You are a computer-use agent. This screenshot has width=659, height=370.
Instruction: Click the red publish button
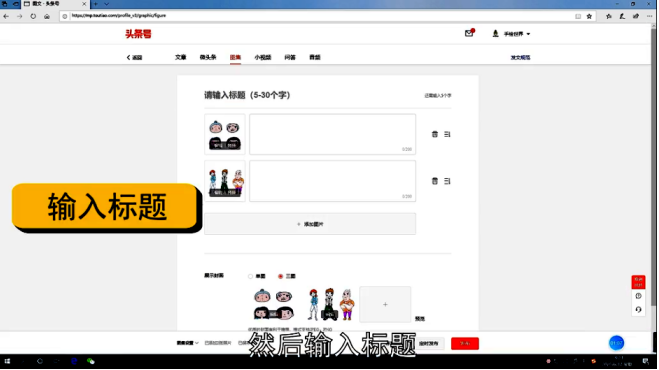tap(465, 344)
